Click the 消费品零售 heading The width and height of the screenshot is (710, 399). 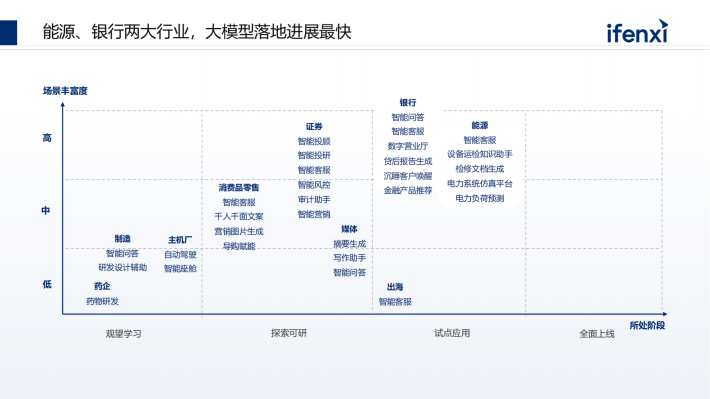click(239, 187)
